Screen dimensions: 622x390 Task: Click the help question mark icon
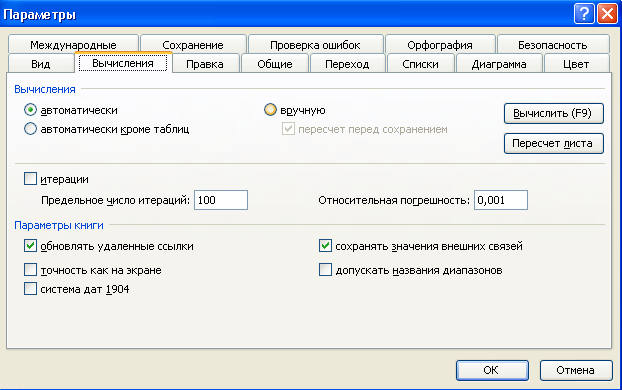click(584, 14)
